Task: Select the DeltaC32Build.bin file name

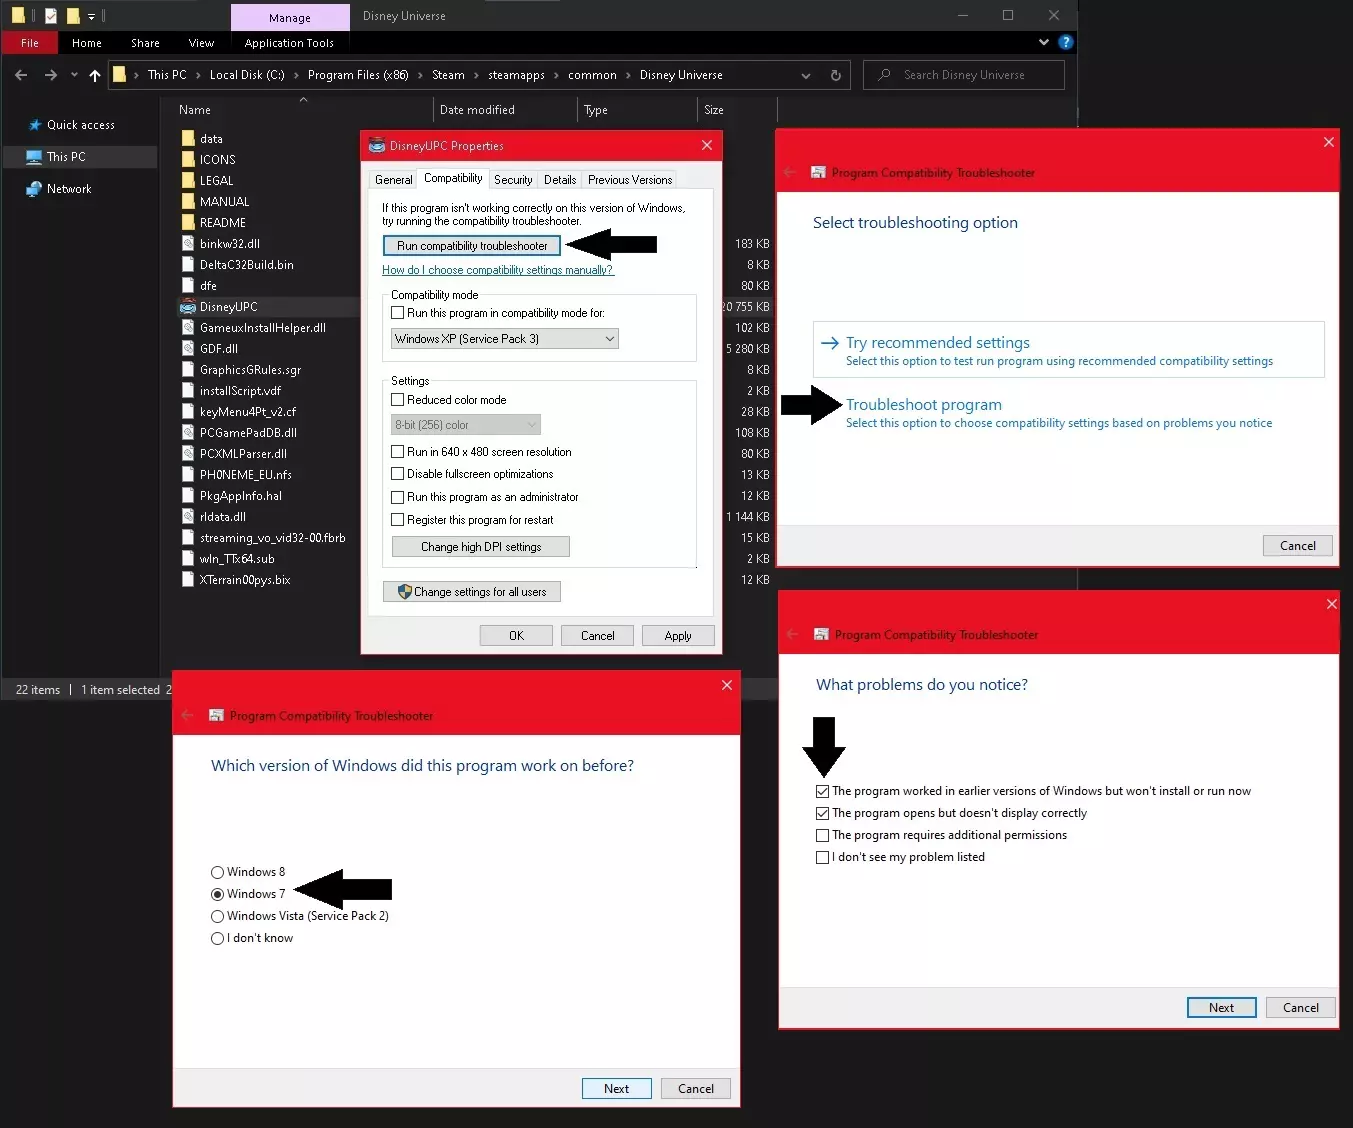Action: pos(247,265)
